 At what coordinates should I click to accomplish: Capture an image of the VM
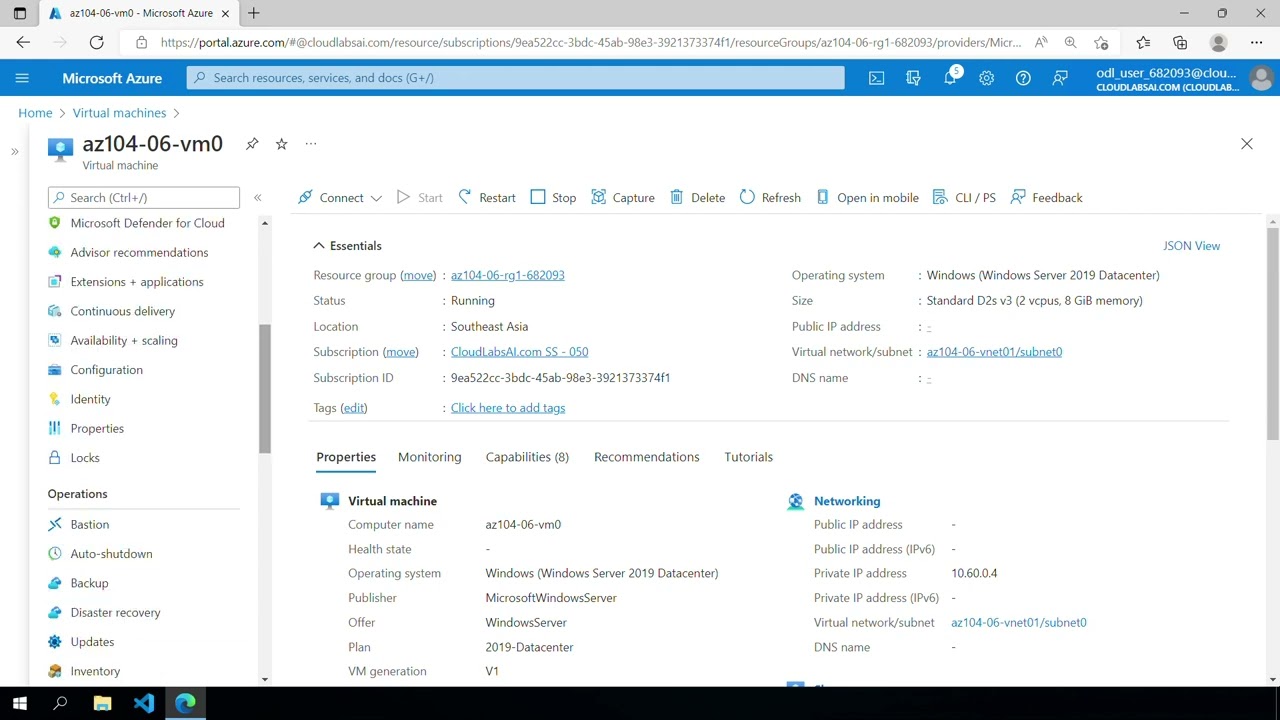pyautogui.click(x=623, y=198)
